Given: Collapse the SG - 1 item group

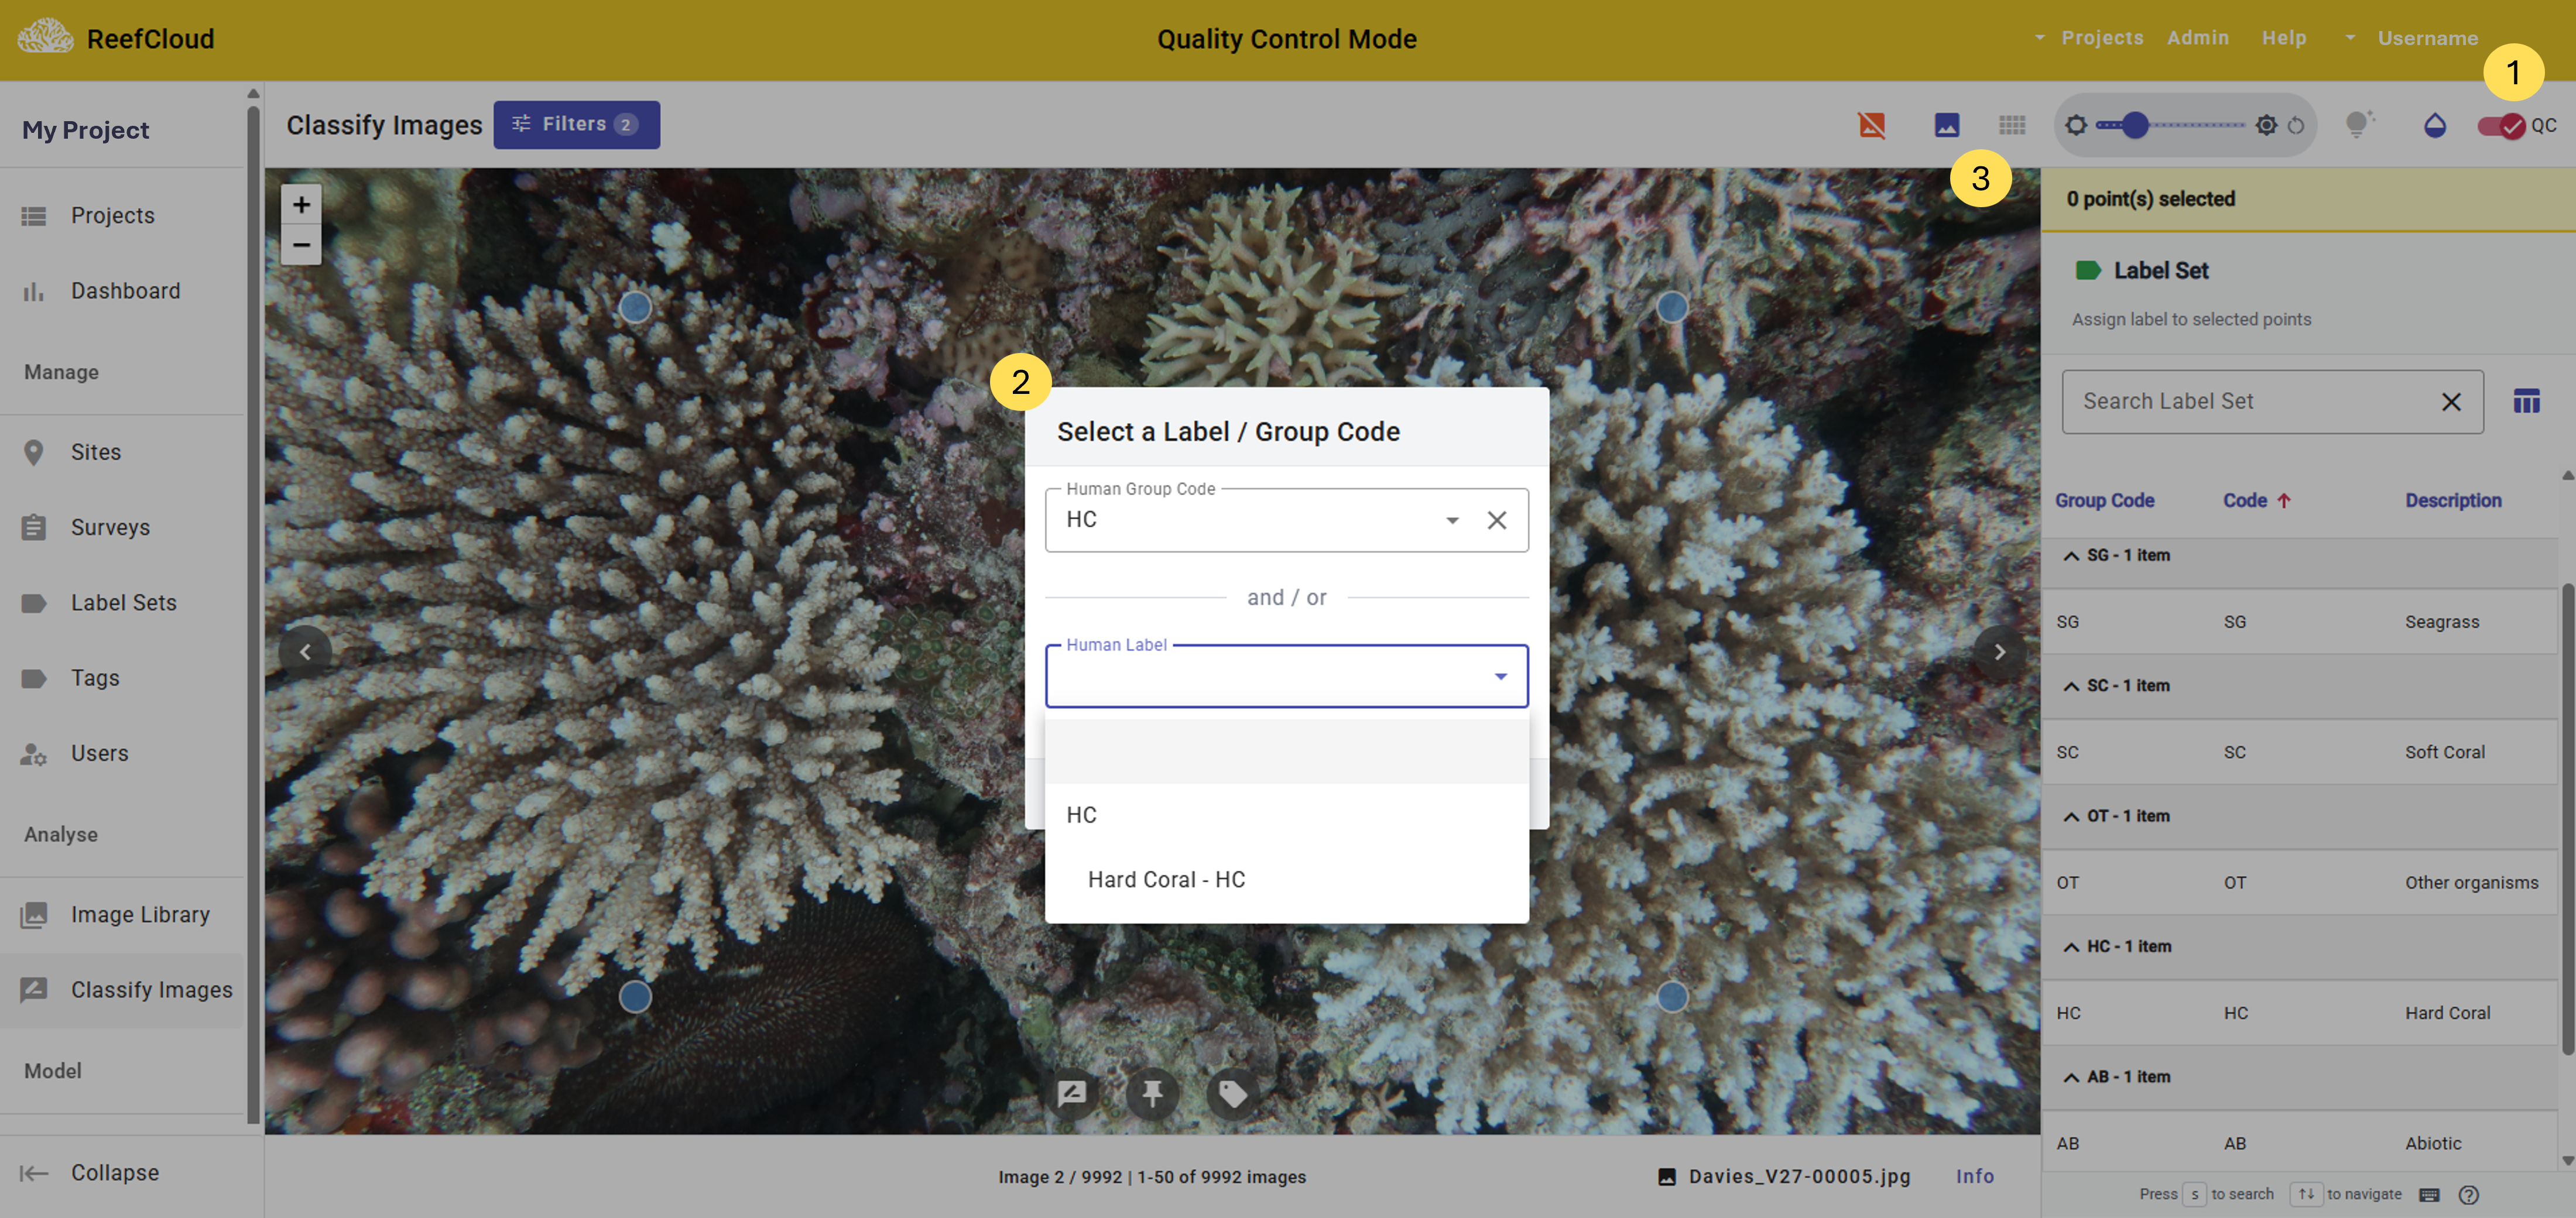Looking at the screenshot, I should point(2071,556).
